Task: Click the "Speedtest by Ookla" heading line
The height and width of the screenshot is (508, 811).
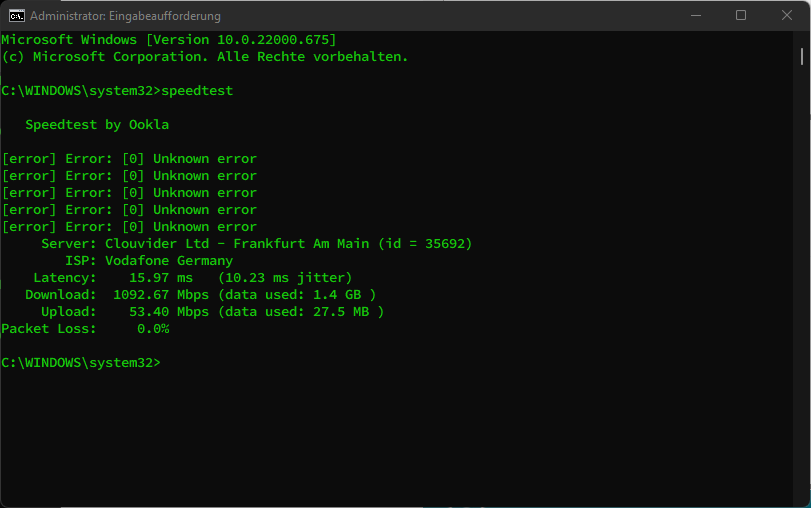Action: tap(97, 125)
